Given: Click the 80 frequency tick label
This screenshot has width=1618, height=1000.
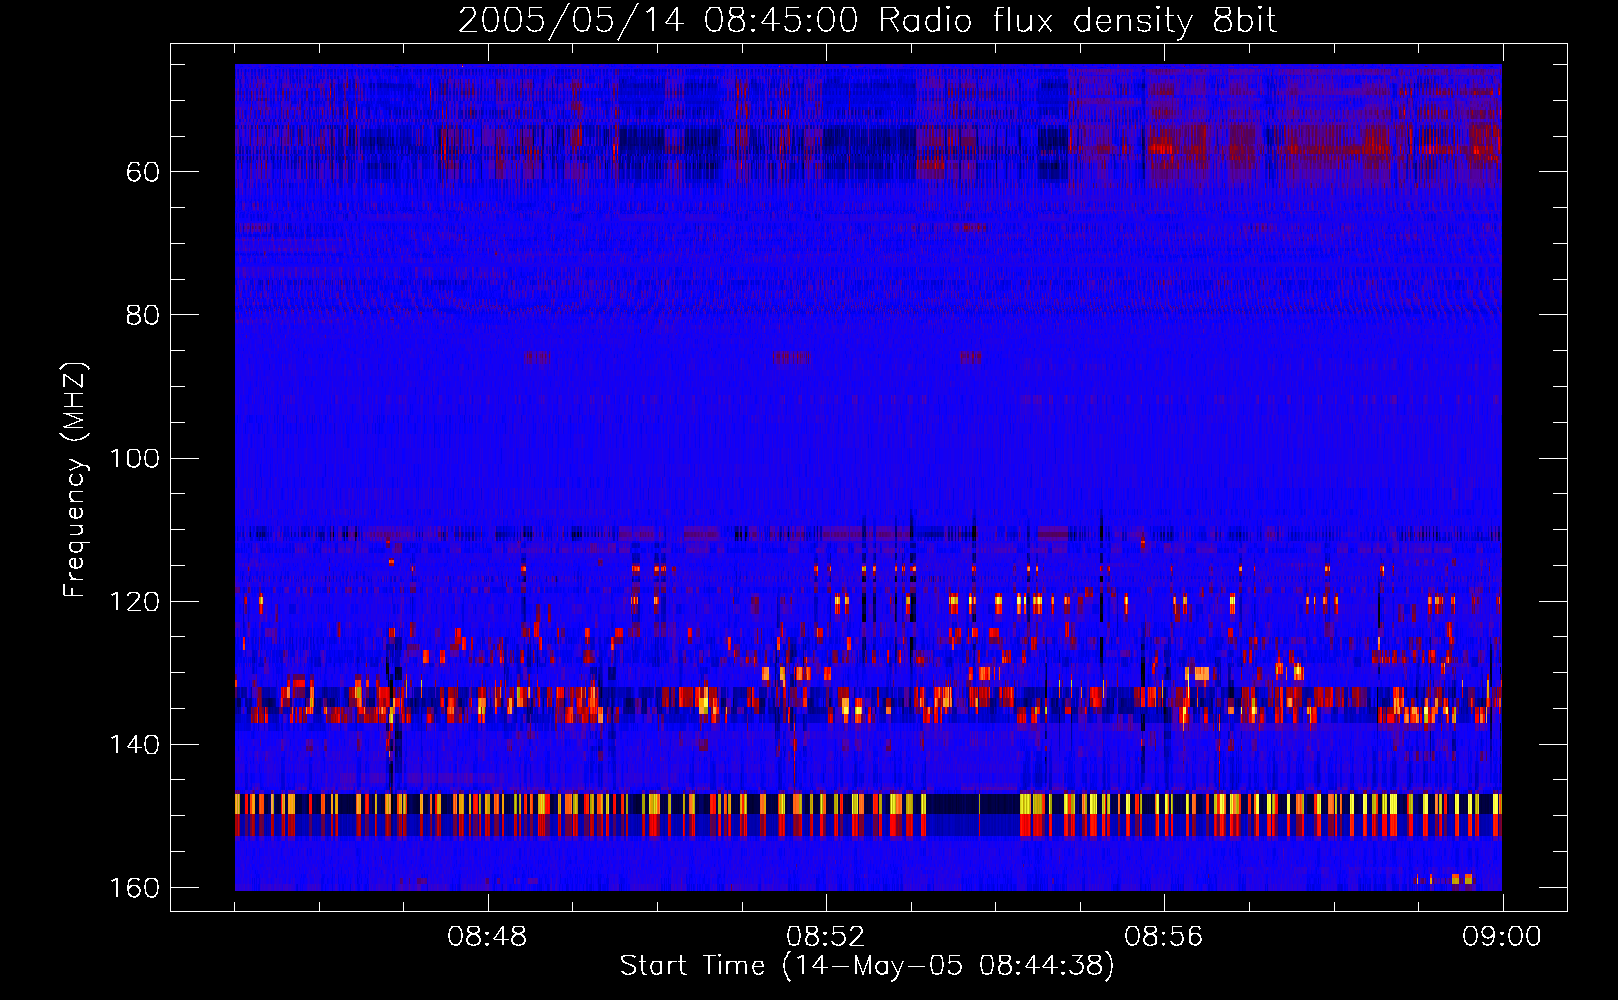Looking at the screenshot, I should click(x=143, y=315).
